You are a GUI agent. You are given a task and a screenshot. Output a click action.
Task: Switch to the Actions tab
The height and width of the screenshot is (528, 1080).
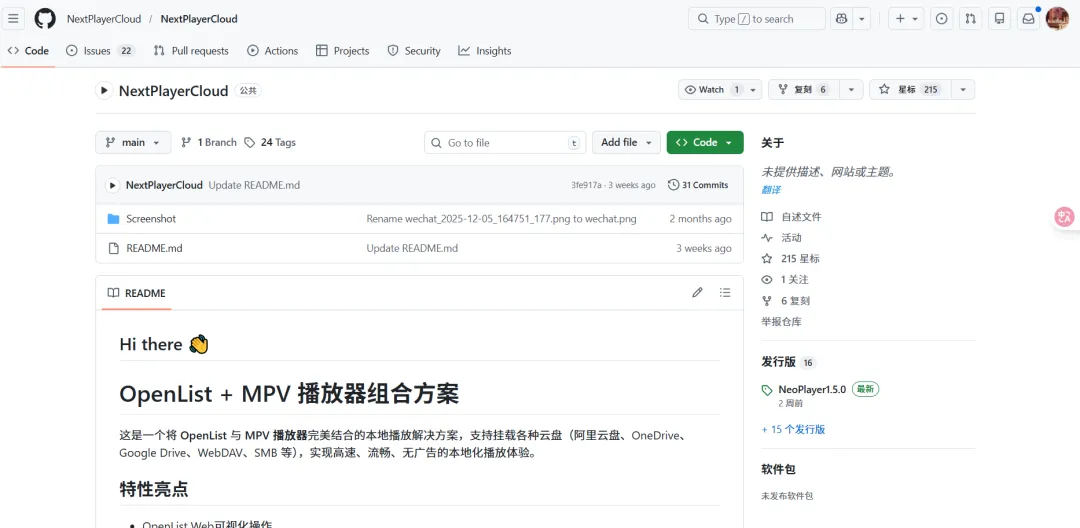(x=273, y=51)
